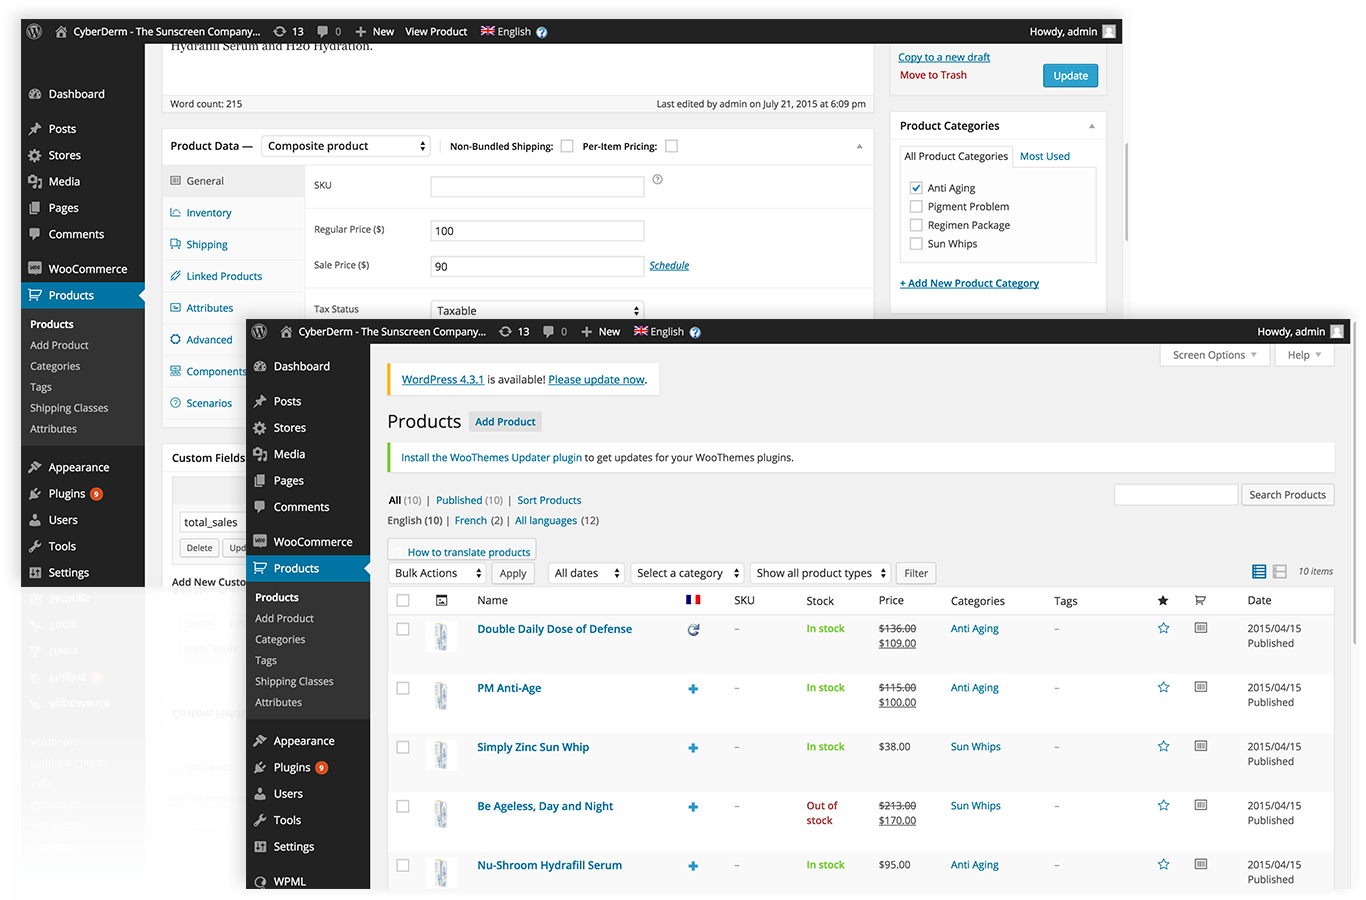Click Update button in back window
This screenshot has height=900, width=1366.
(x=1071, y=76)
